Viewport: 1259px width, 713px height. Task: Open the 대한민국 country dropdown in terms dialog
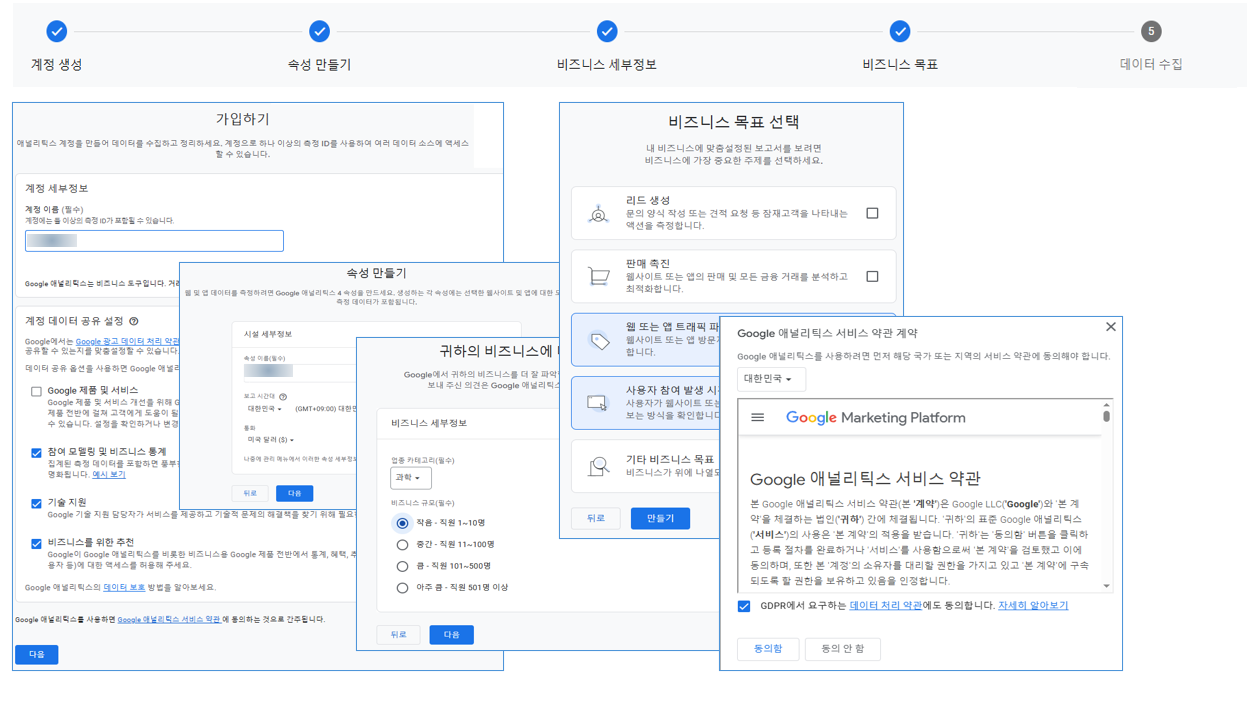(771, 379)
